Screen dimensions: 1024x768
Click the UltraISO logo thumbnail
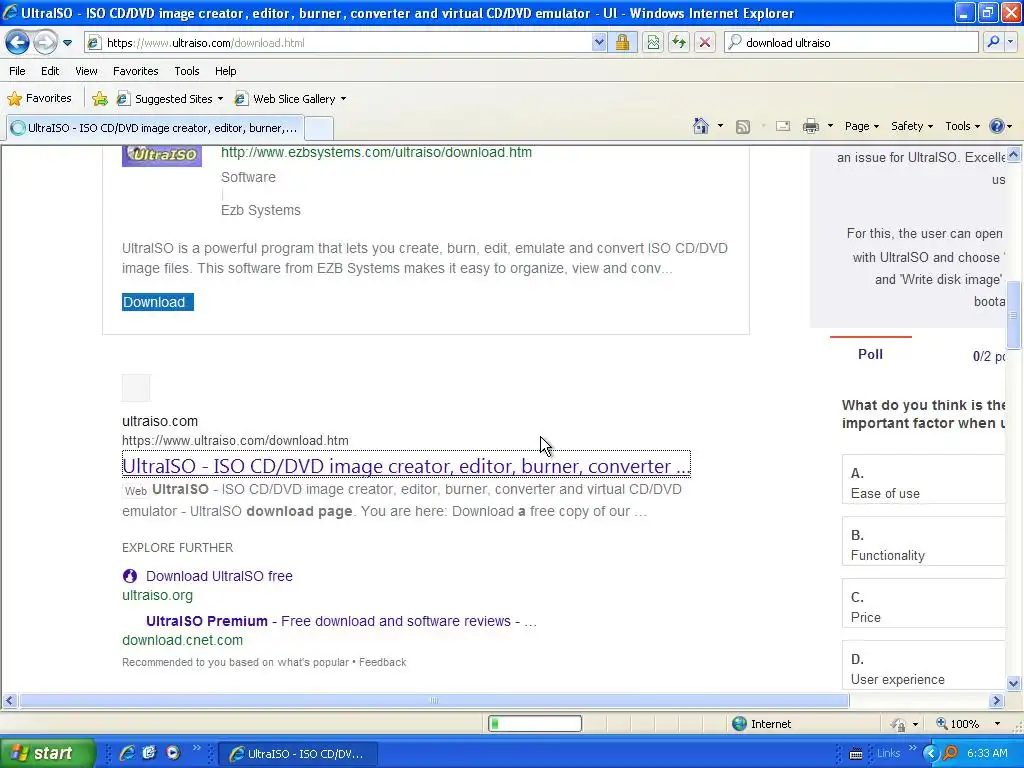162,155
